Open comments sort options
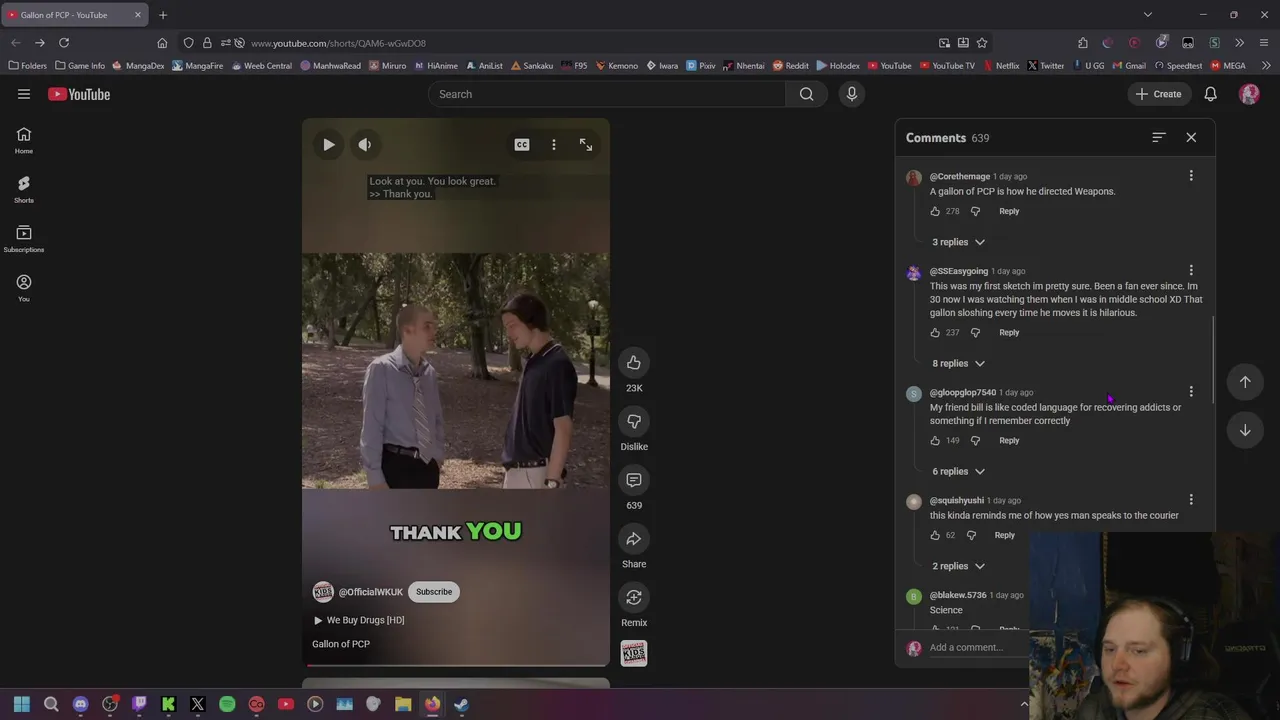The width and height of the screenshot is (1280, 720). click(1158, 137)
